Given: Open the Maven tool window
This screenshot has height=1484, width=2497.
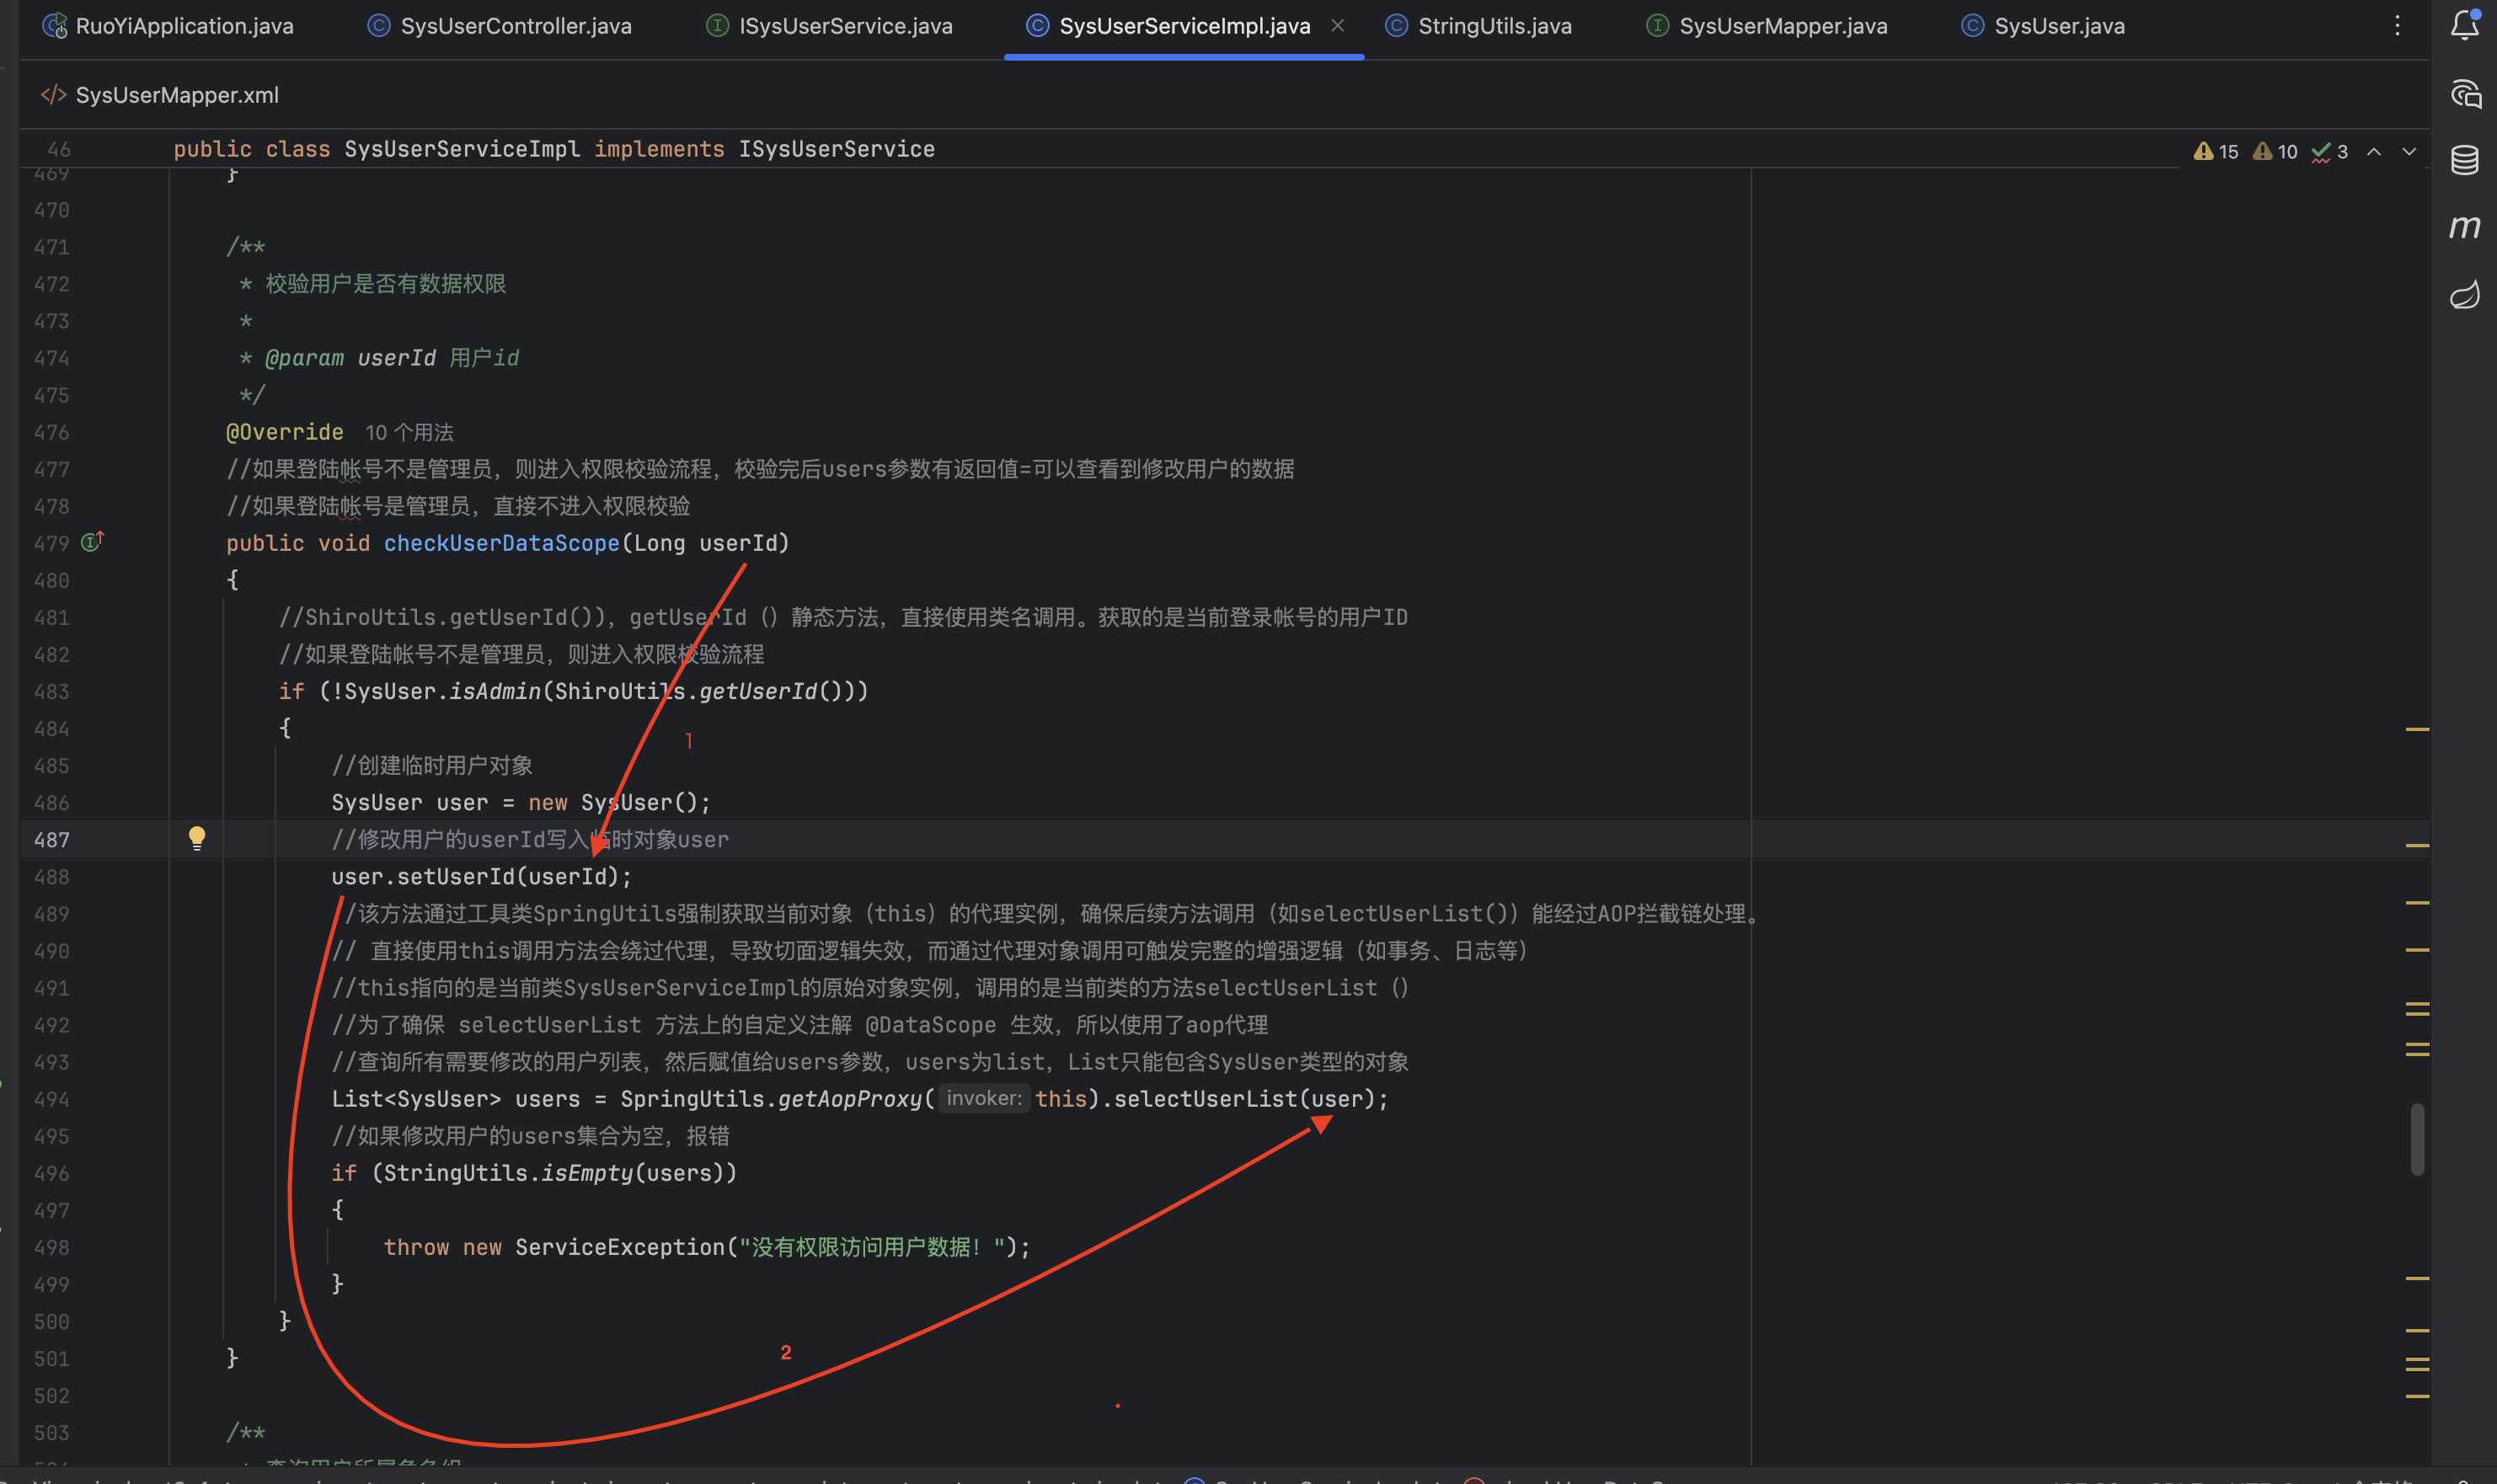Looking at the screenshot, I should tap(2464, 227).
